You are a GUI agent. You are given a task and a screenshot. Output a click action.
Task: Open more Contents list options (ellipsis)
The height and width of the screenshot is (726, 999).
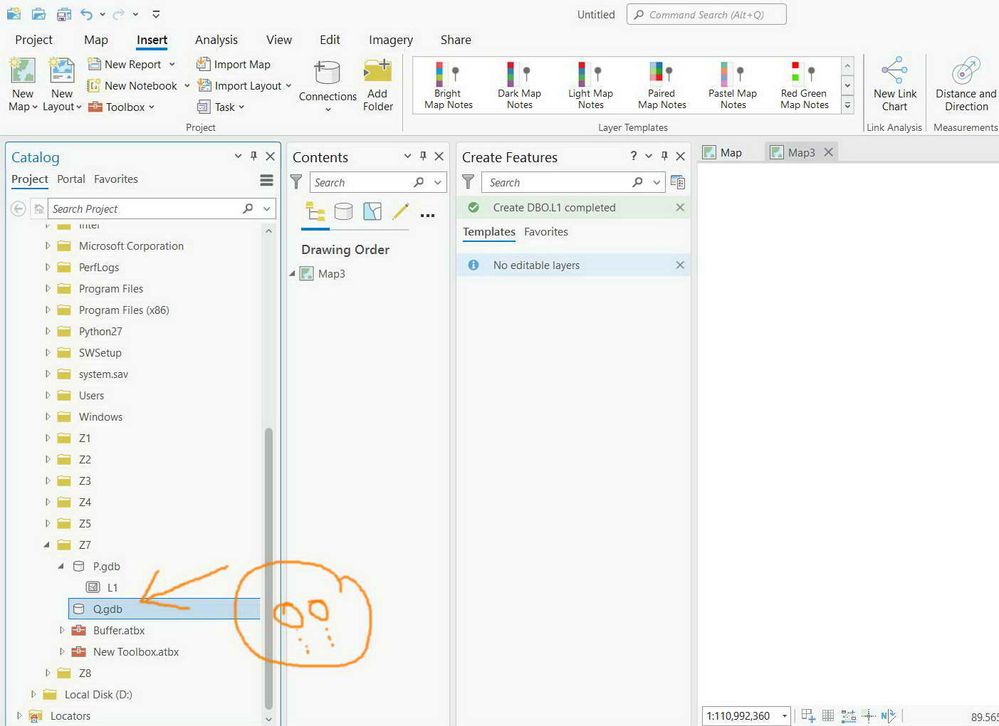coord(428,215)
